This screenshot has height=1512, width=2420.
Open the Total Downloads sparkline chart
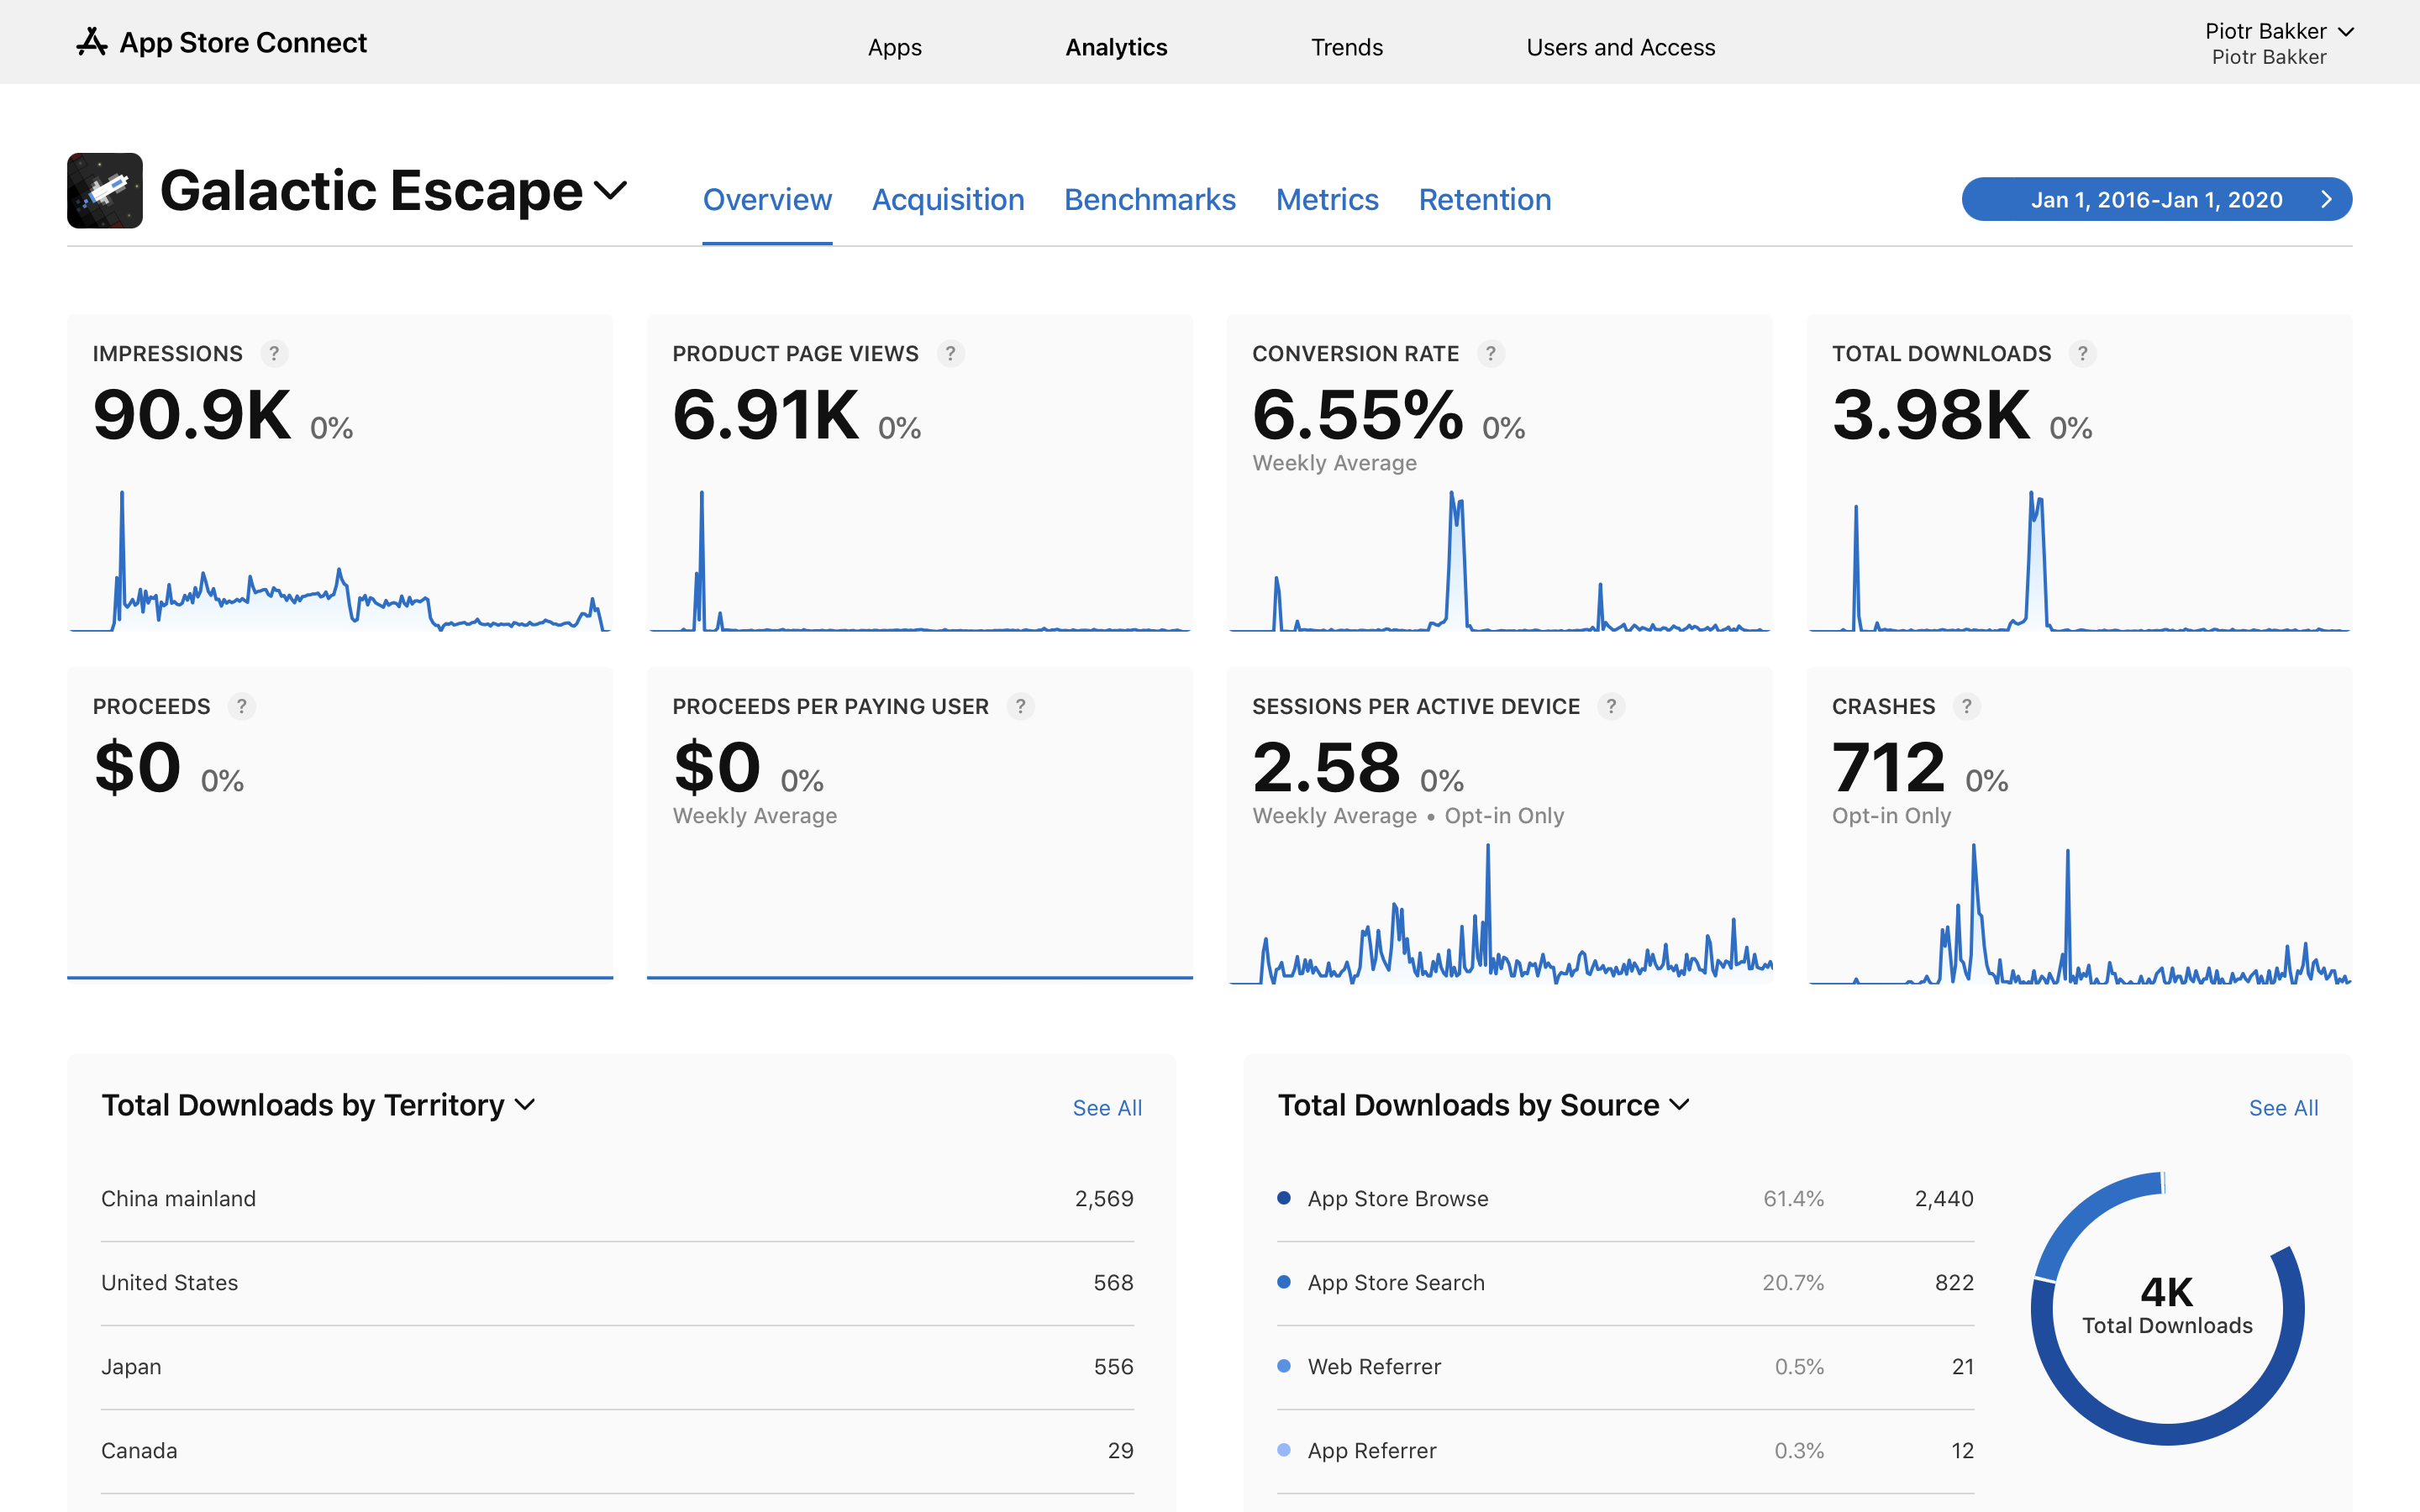[2080, 561]
